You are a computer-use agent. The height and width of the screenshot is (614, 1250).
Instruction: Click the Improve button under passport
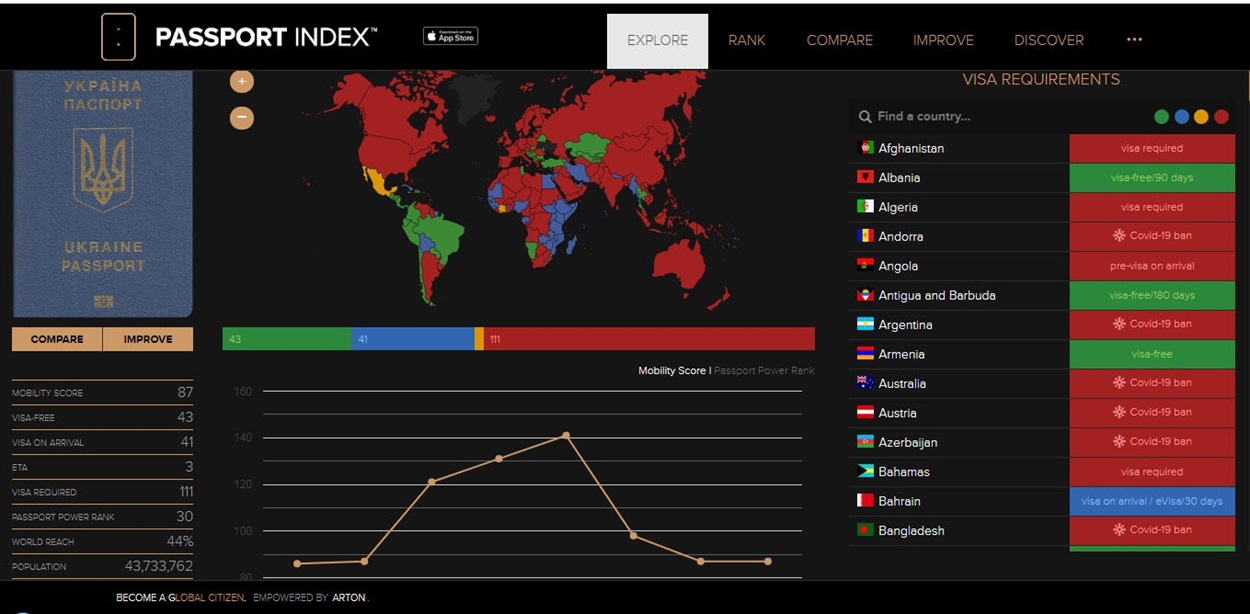(x=148, y=339)
